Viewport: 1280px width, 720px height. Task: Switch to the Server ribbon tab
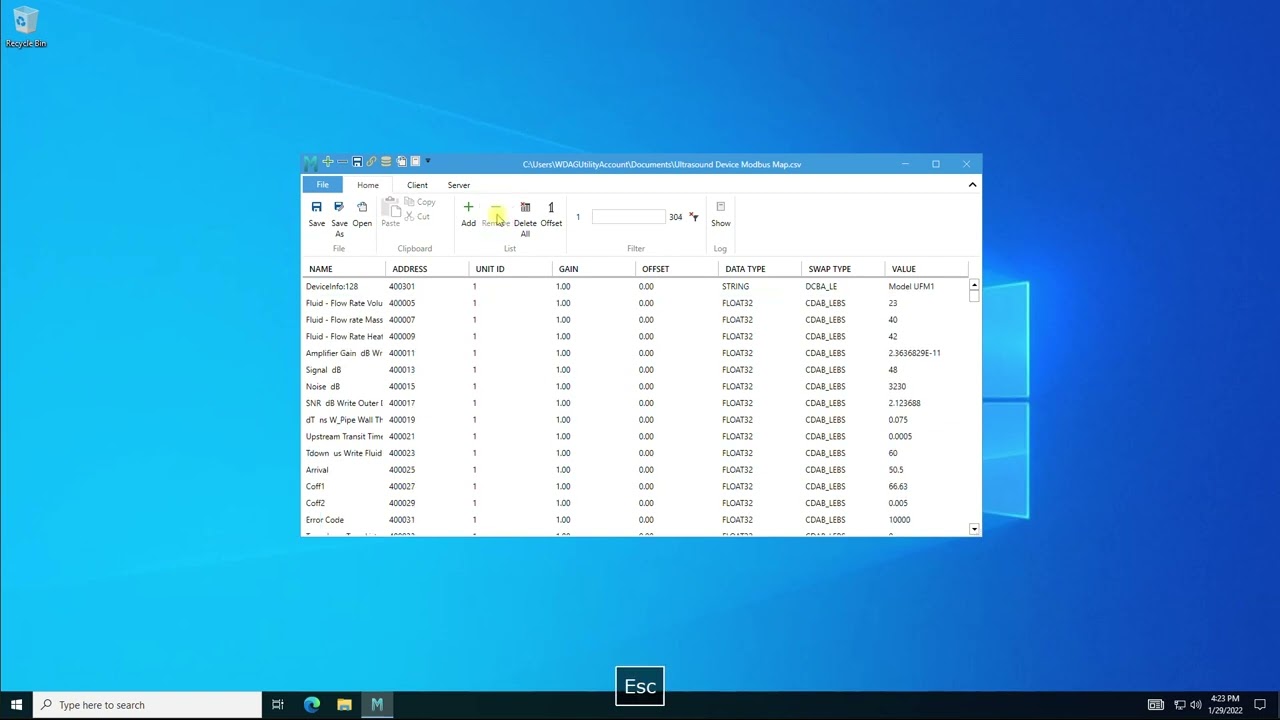click(x=459, y=185)
